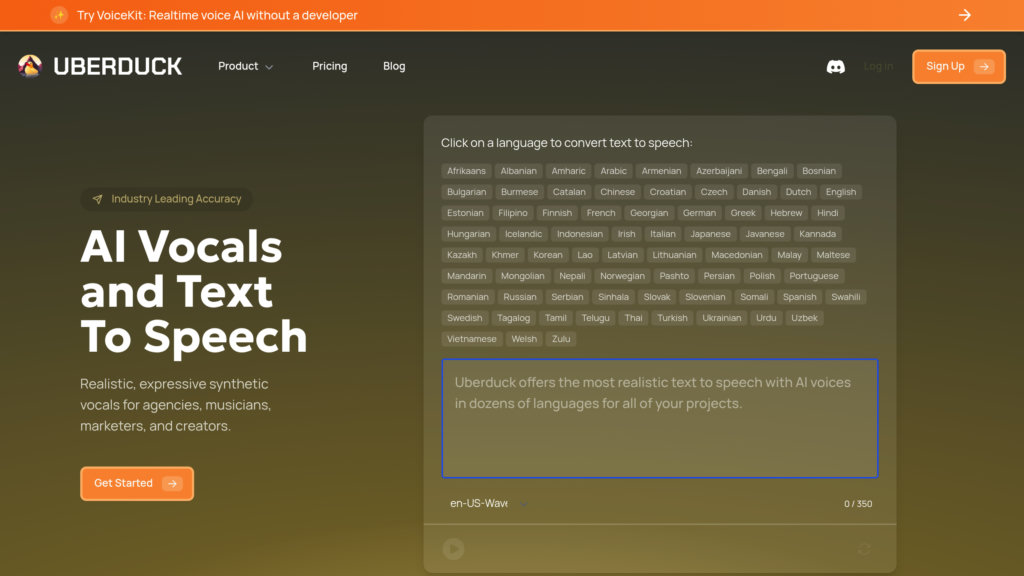Select the Macedonian language
Image resolution: width=1024 pixels, height=576 pixels.
click(x=737, y=255)
